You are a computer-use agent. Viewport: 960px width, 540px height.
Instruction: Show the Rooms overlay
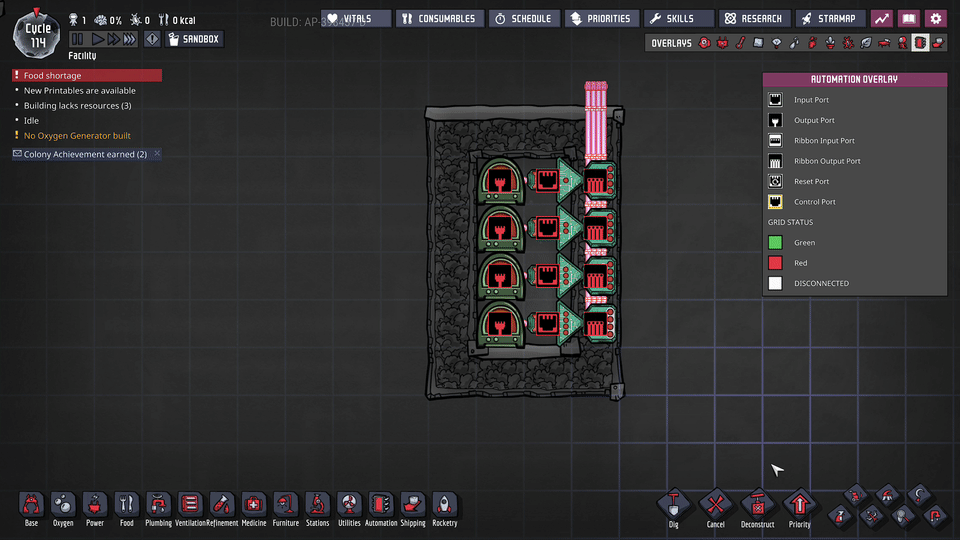[884, 43]
